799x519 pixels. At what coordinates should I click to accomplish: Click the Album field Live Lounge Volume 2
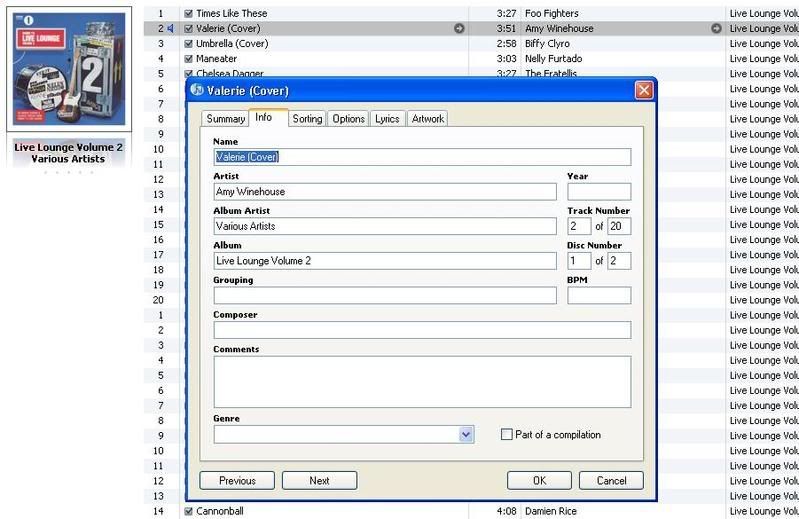(385, 261)
